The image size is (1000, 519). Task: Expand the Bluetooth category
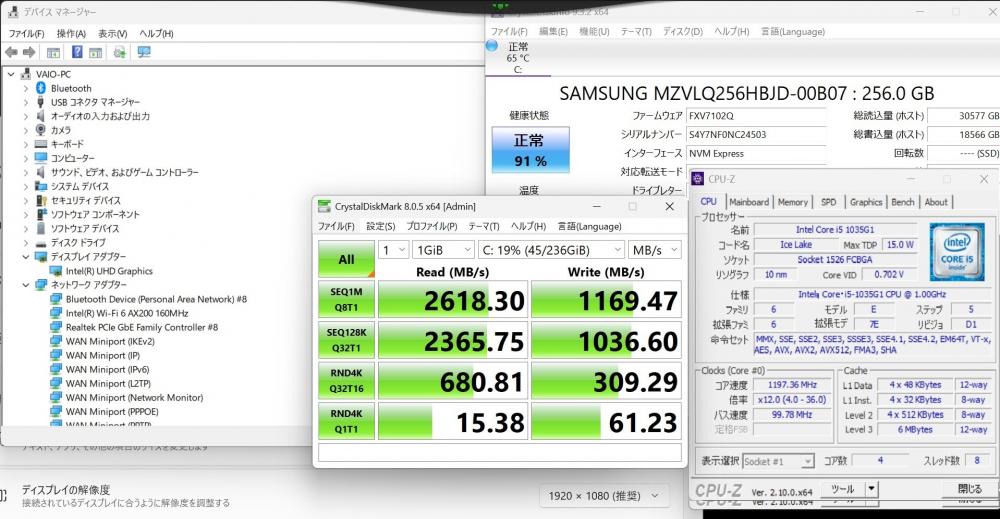pos(26,88)
